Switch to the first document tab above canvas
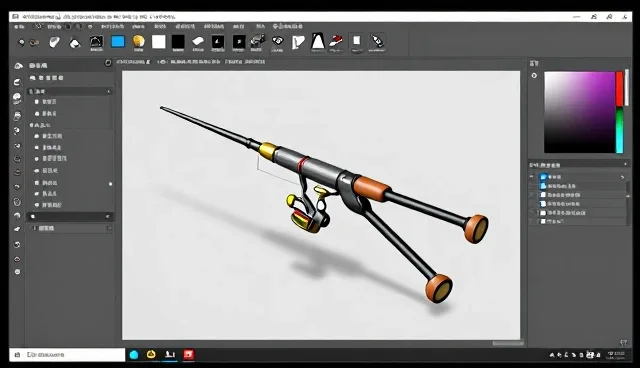Image resolution: width=640 pixels, height=368 pixels. tap(133, 62)
